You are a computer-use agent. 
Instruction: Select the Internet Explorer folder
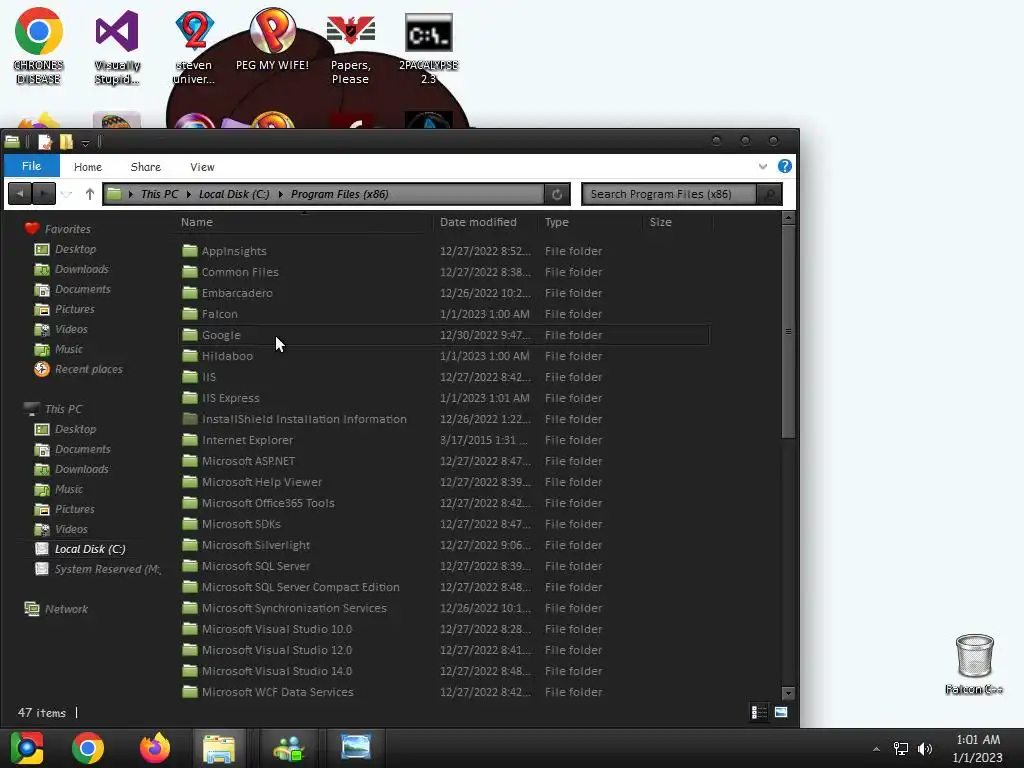[444, 440]
